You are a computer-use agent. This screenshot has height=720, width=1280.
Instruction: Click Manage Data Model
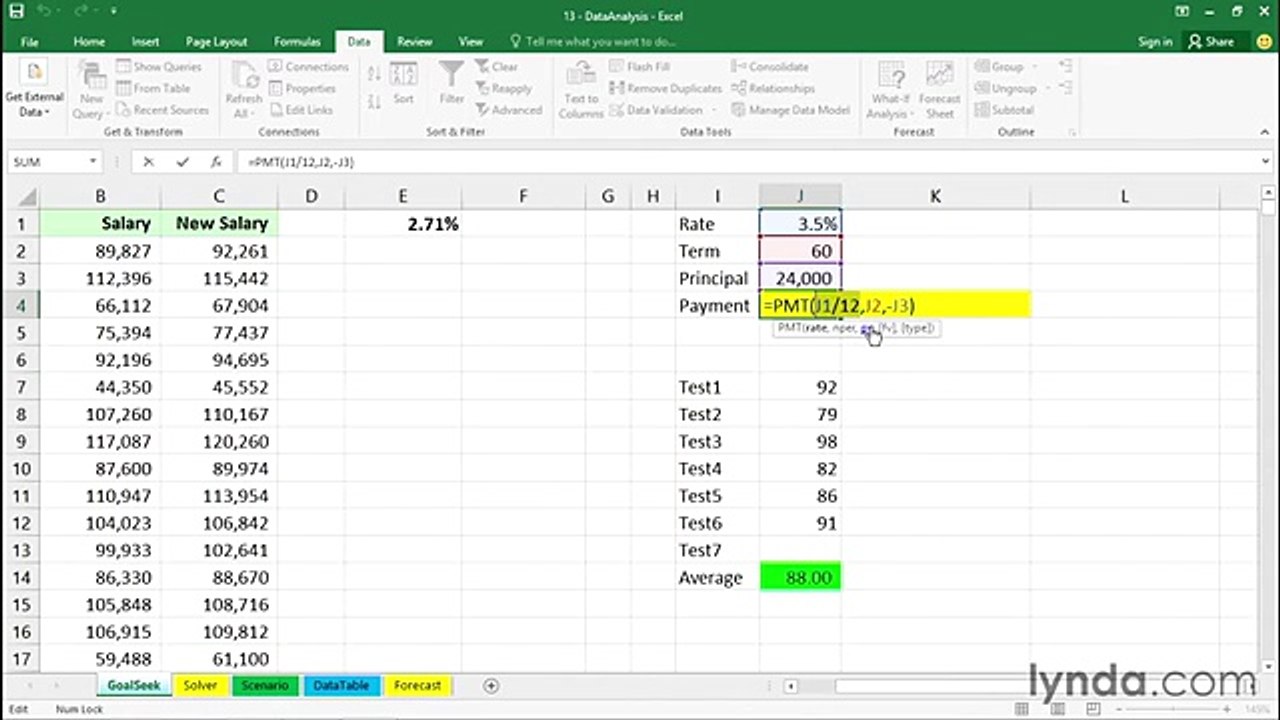(790, 110)
